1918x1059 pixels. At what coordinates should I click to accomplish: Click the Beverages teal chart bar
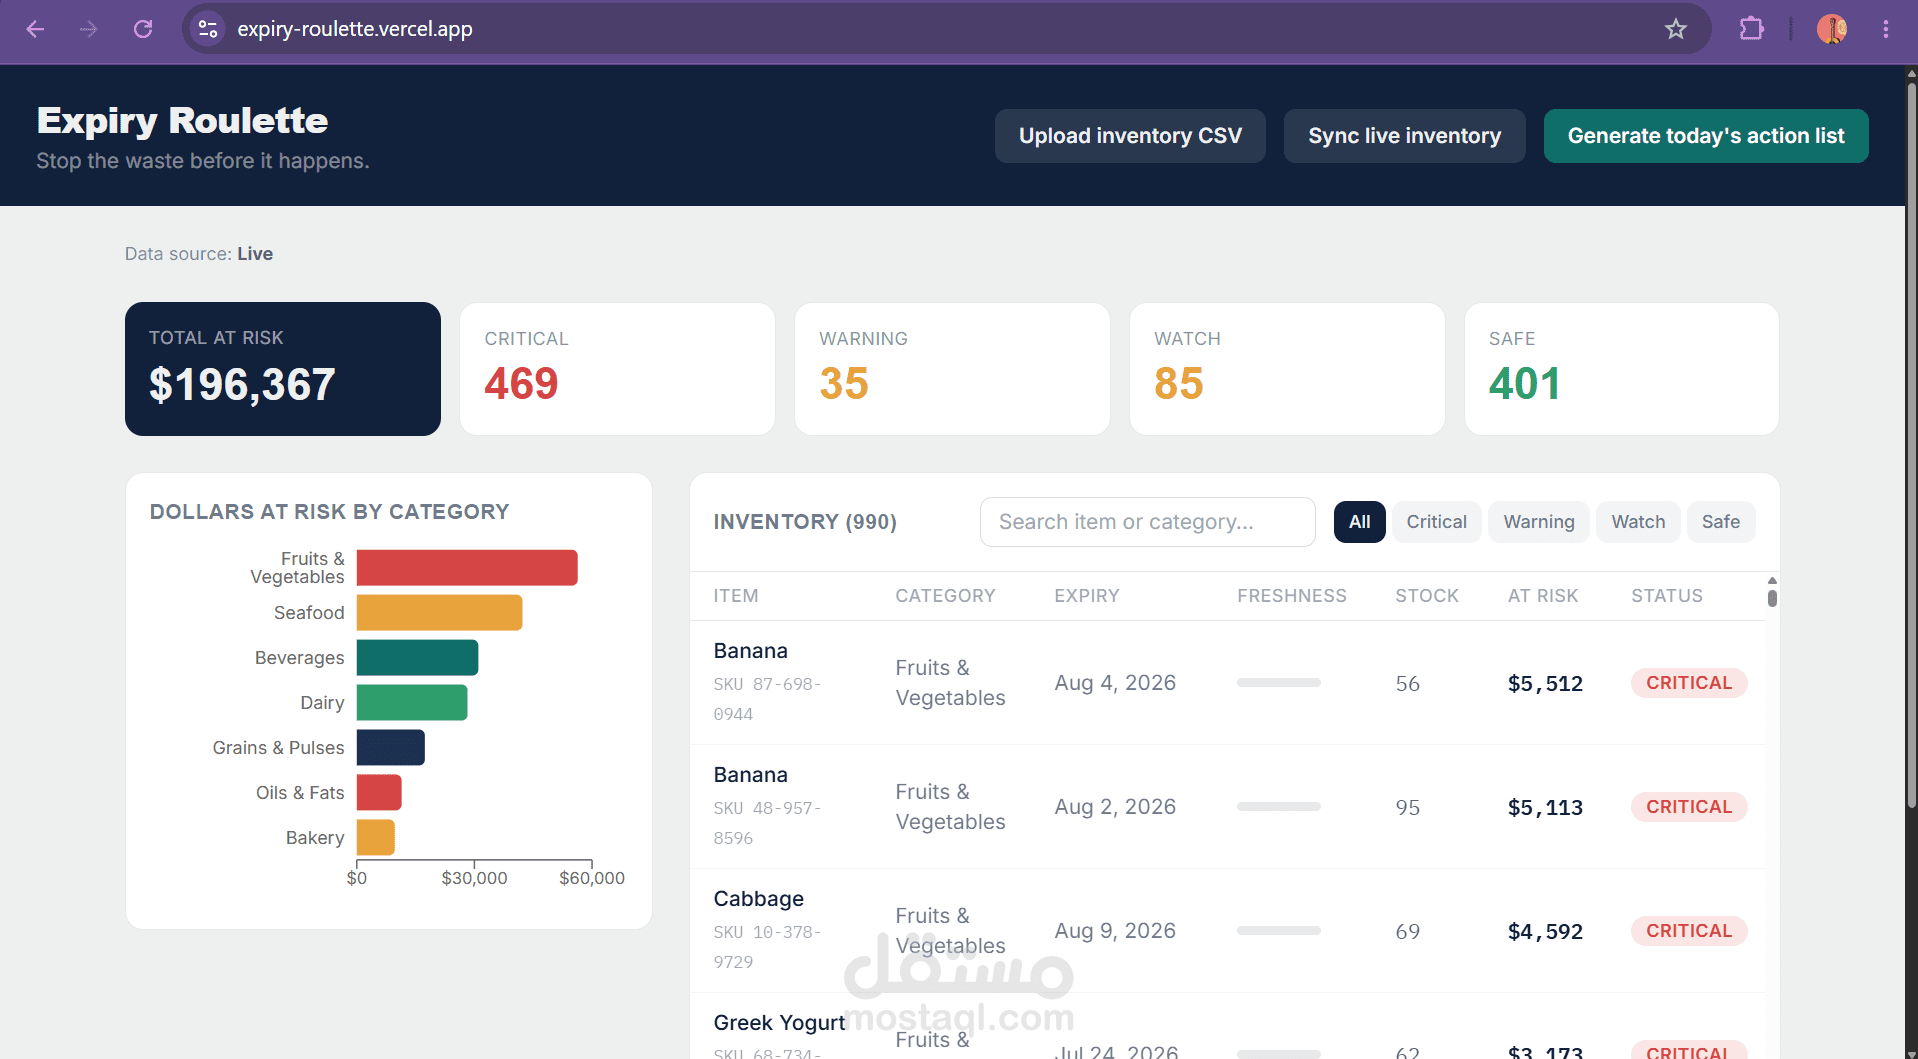click(x=417, y=658)
